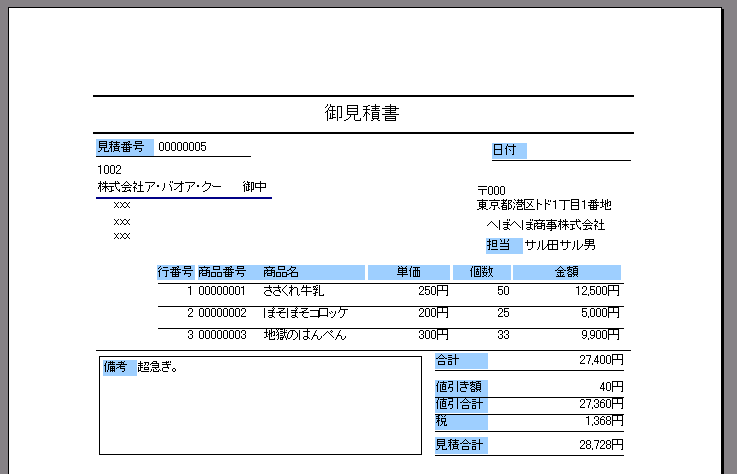
Task: Select customer code 1002
Action: [x=109, y=169]
